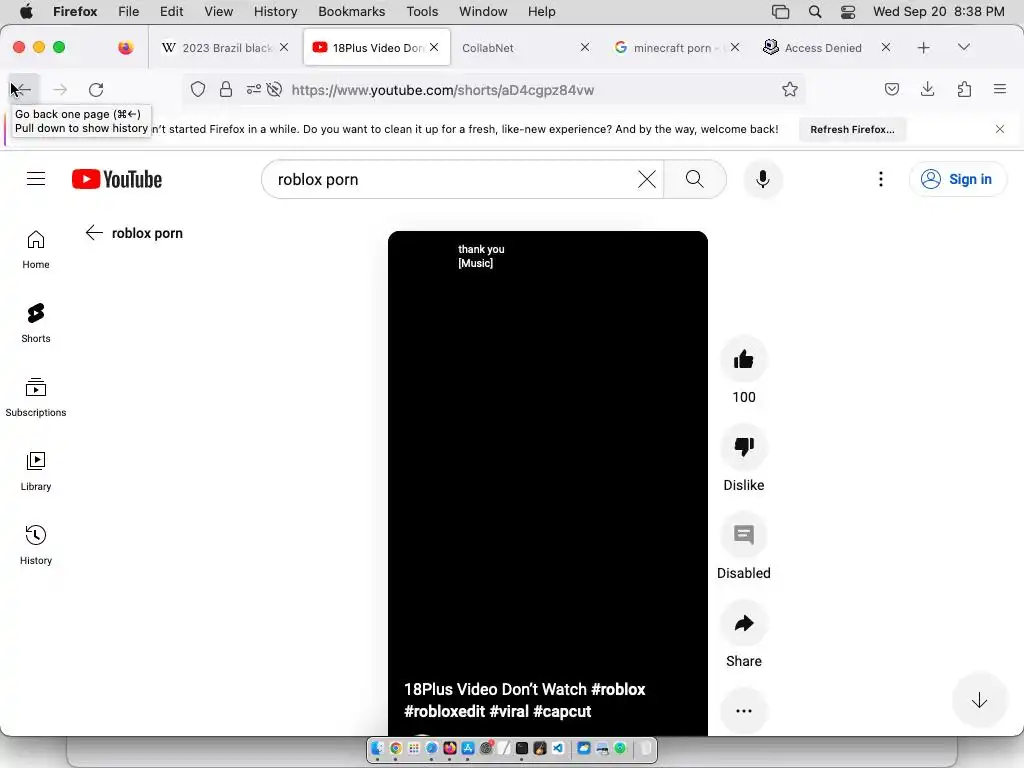The image size is (1024, 768).
Task: Click the Firefox back button
Action: click(x=22, y=89)
